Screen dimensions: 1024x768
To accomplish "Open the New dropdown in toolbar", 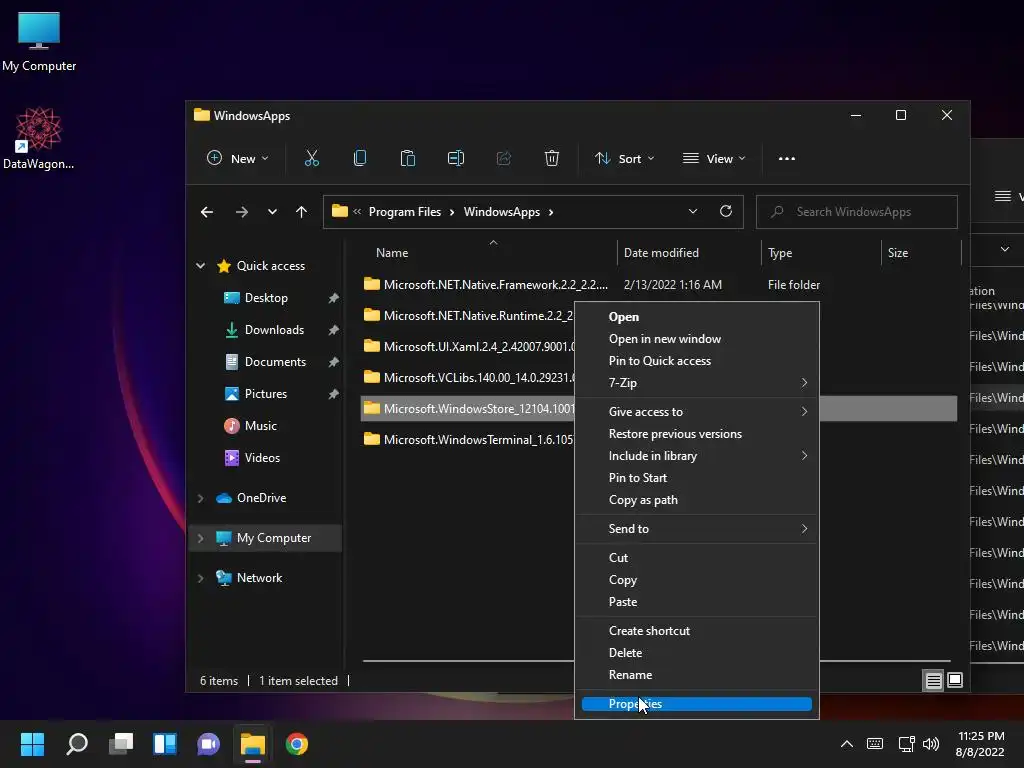I will 238,159.
